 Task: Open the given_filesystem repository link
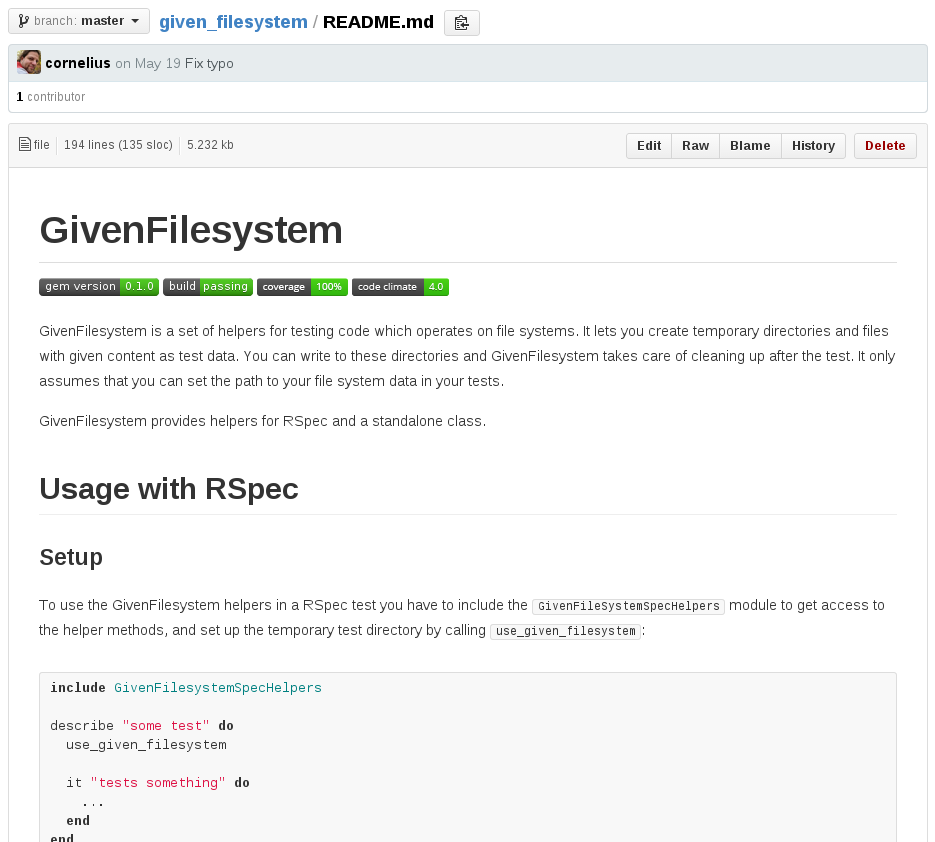tap(233, 22)
